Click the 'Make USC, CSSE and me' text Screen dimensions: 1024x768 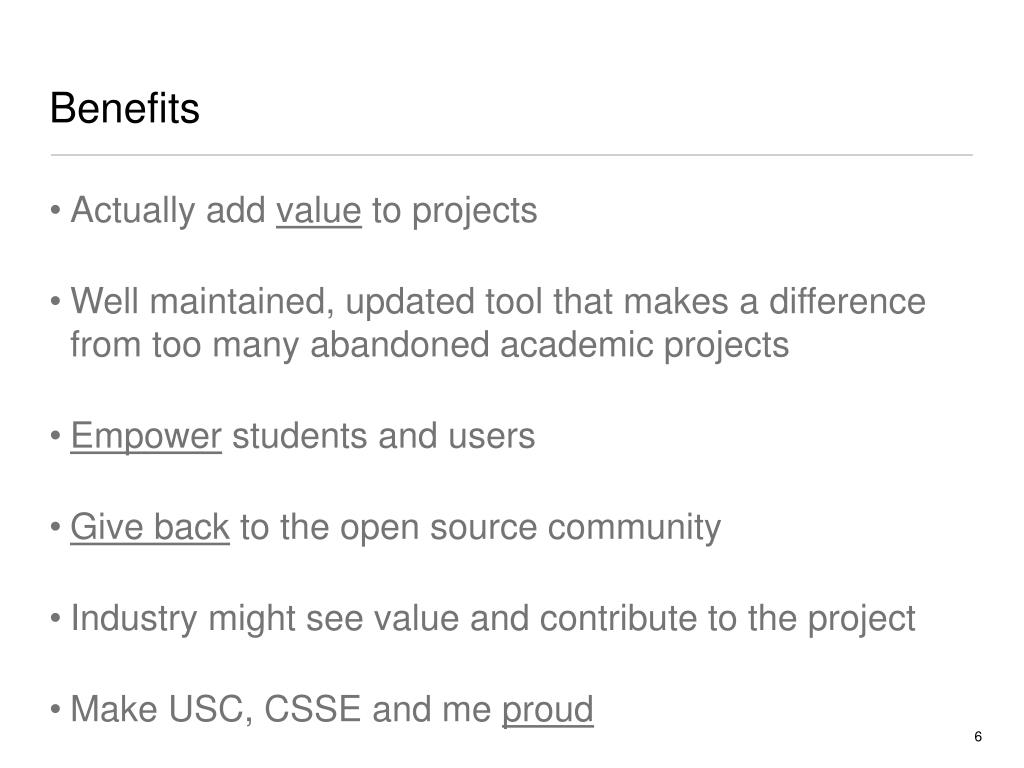281,709
